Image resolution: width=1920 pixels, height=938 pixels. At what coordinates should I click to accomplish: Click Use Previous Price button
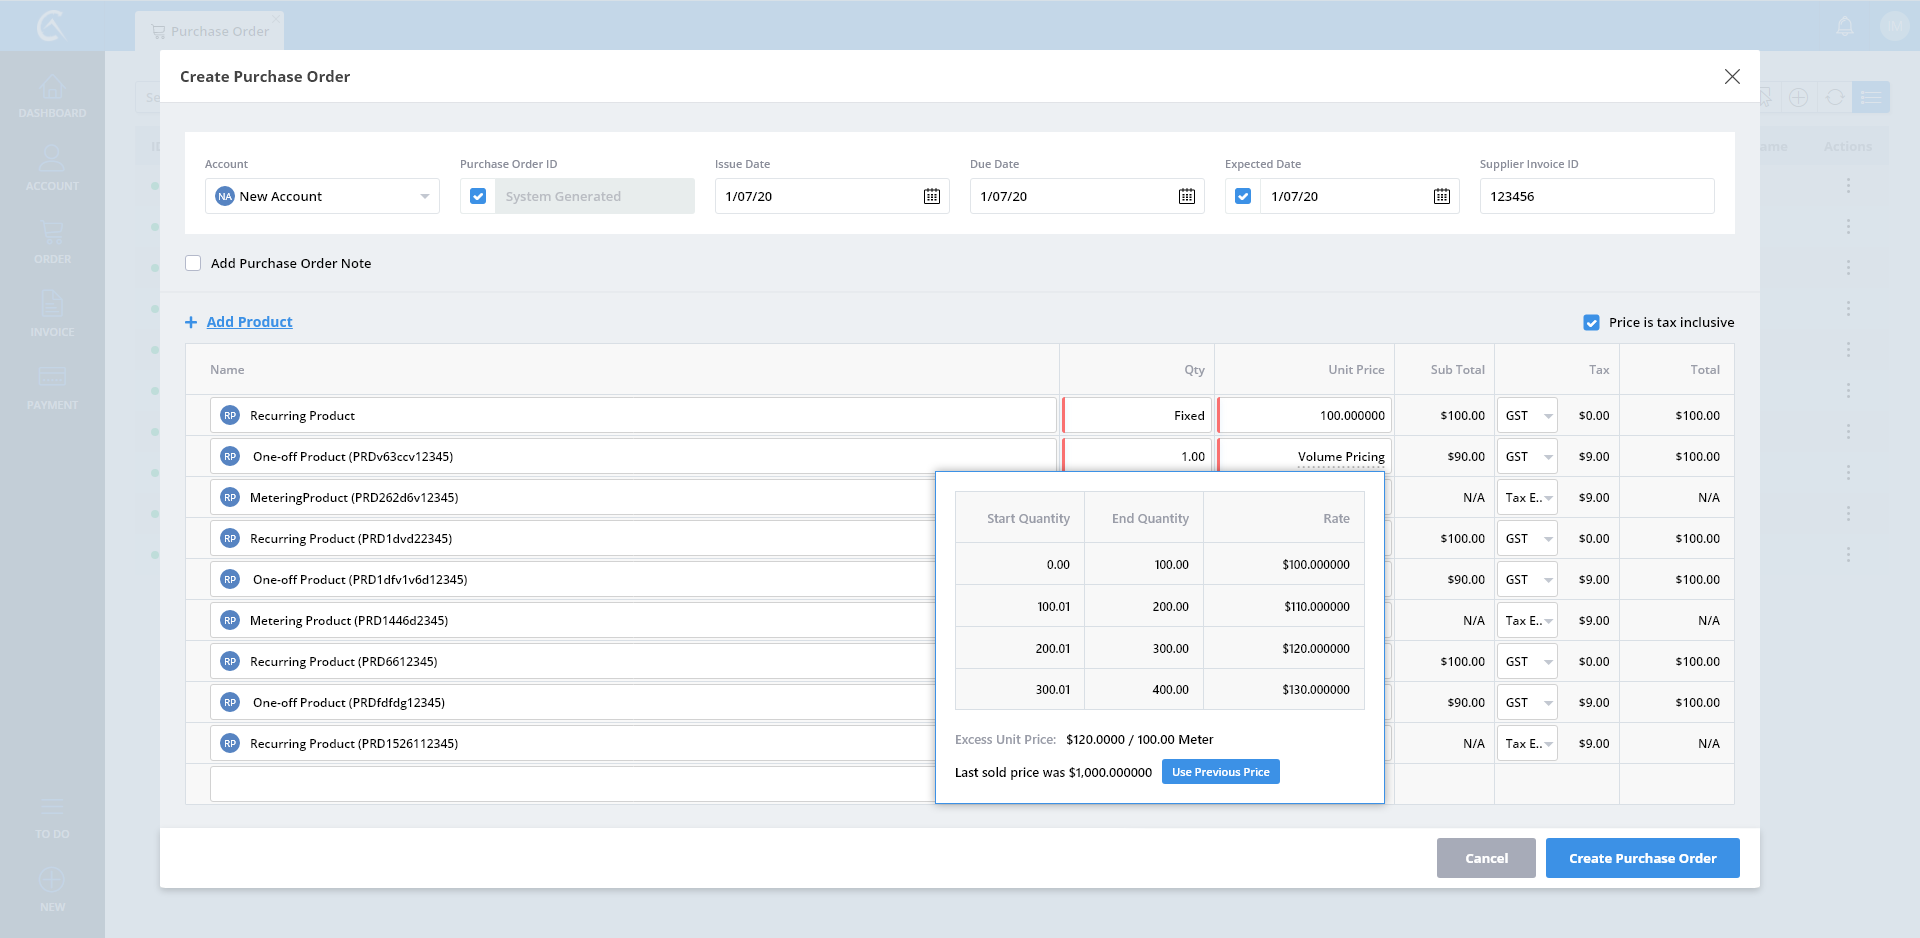coord(1220,772)
